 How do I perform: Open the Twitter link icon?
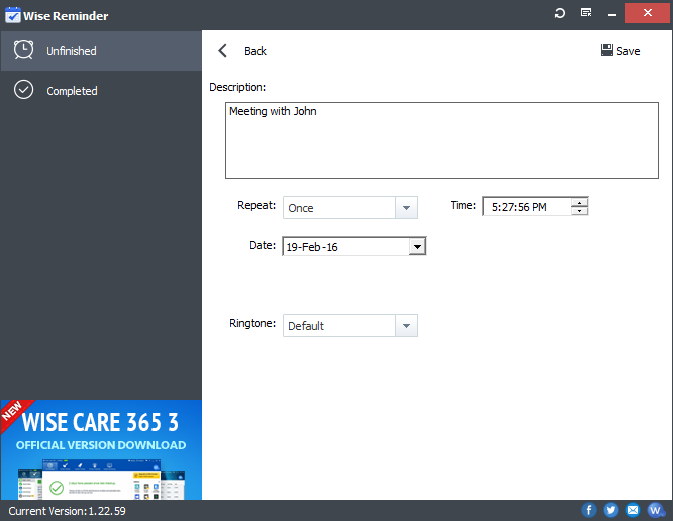(611, 510)
